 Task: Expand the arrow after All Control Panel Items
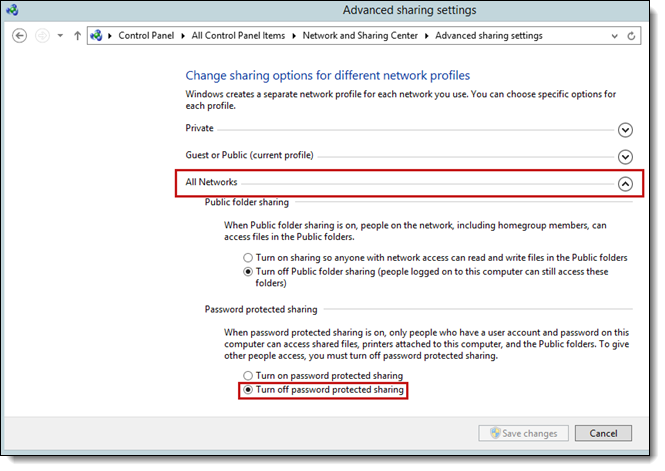(294, 36)
